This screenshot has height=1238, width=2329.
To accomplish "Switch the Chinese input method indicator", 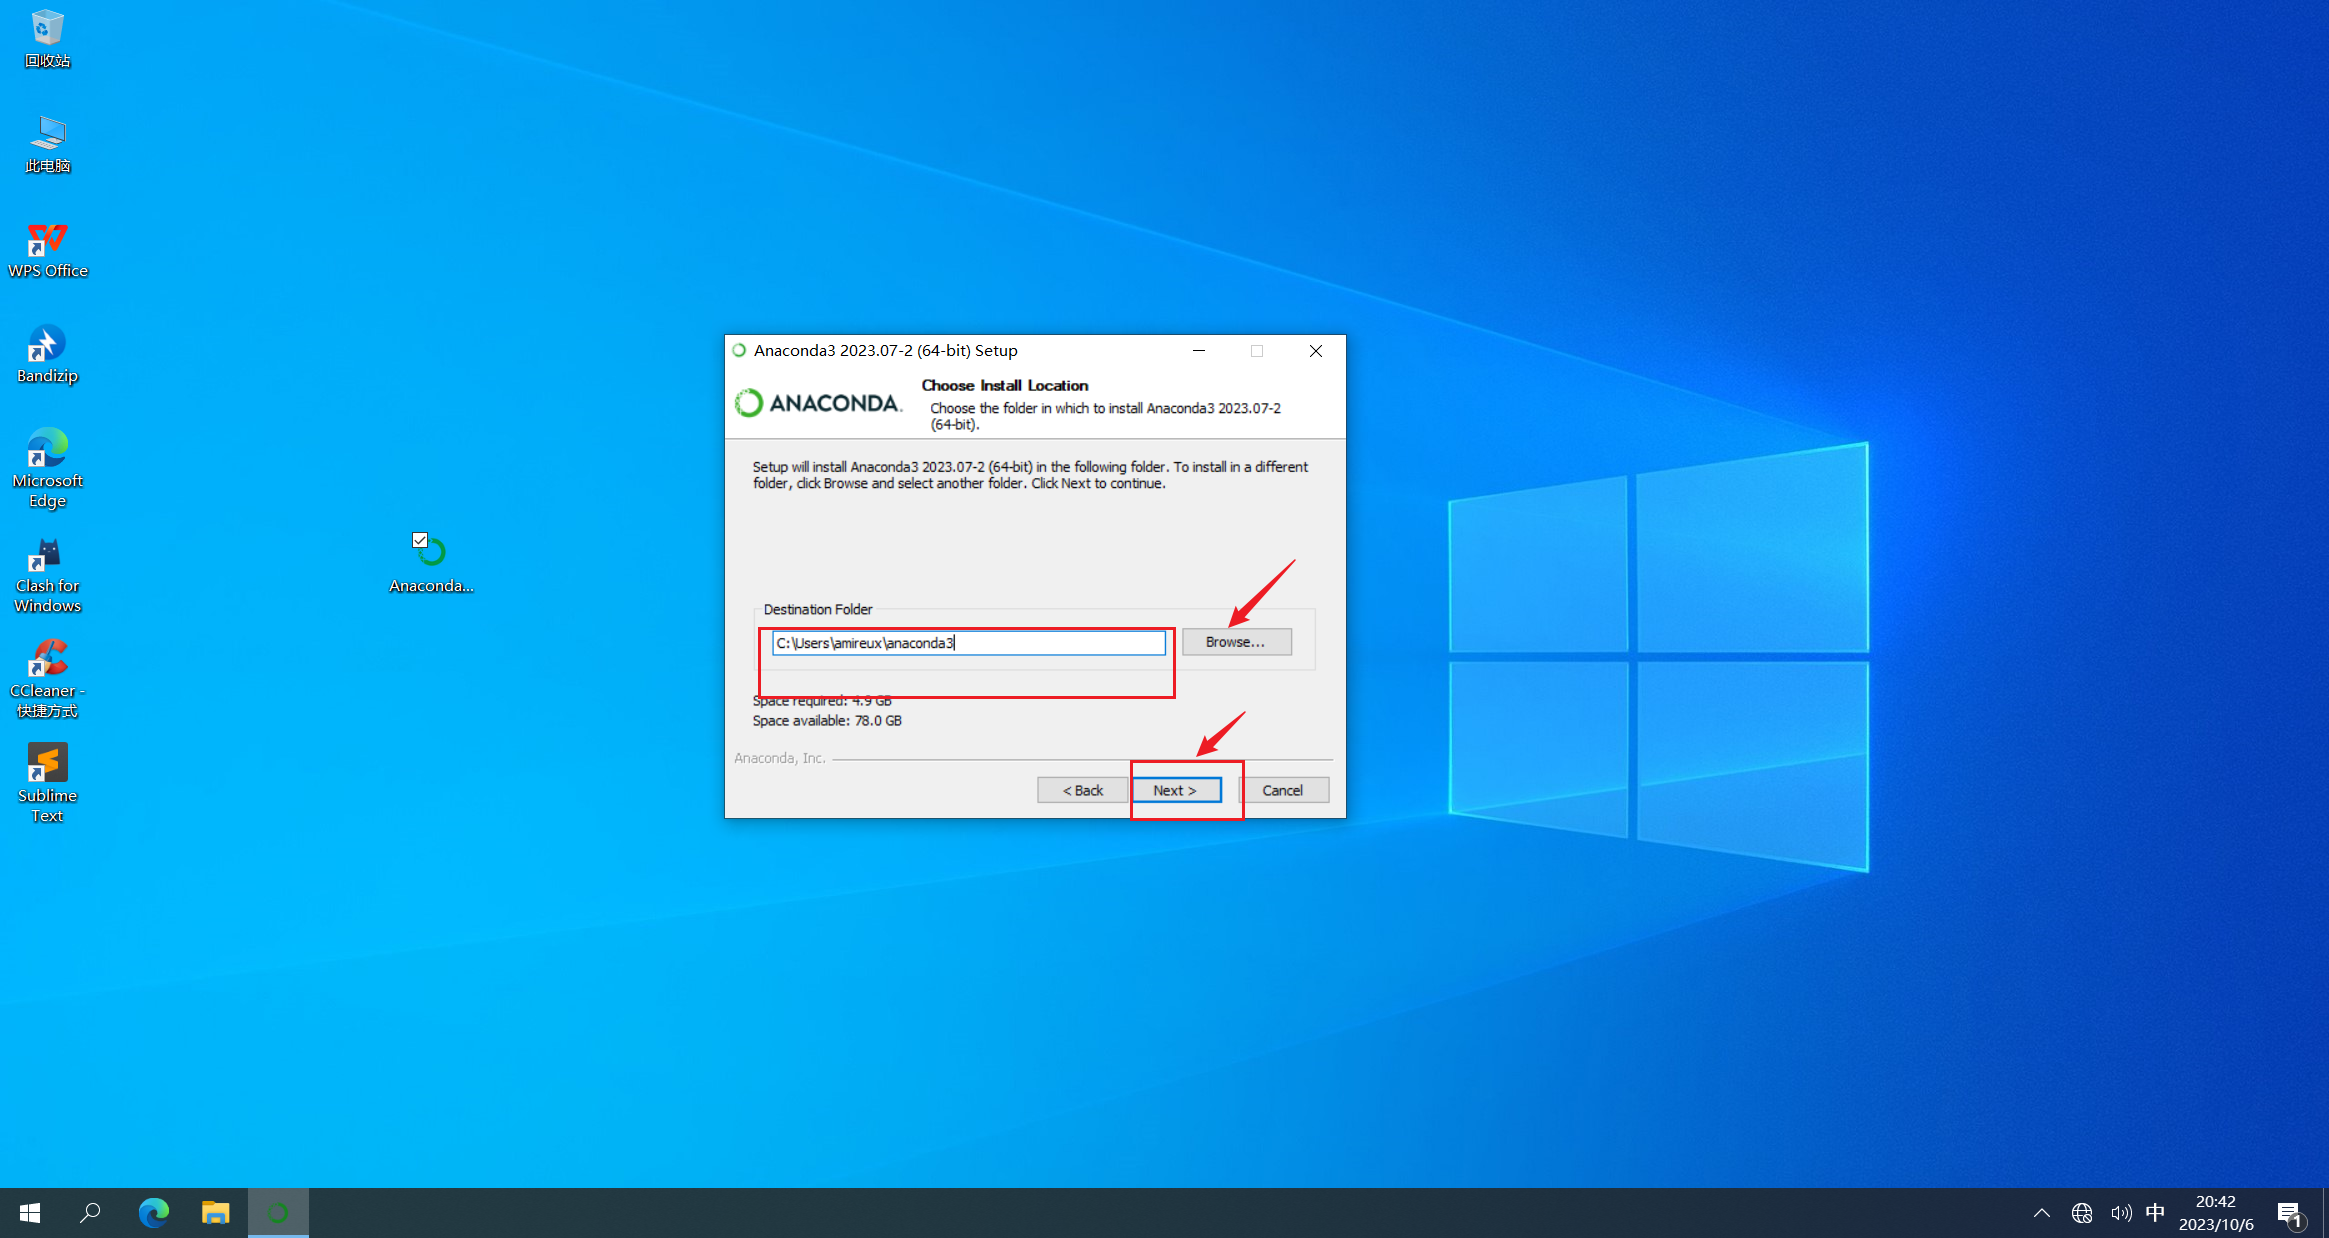I will pos(2155,1212).
